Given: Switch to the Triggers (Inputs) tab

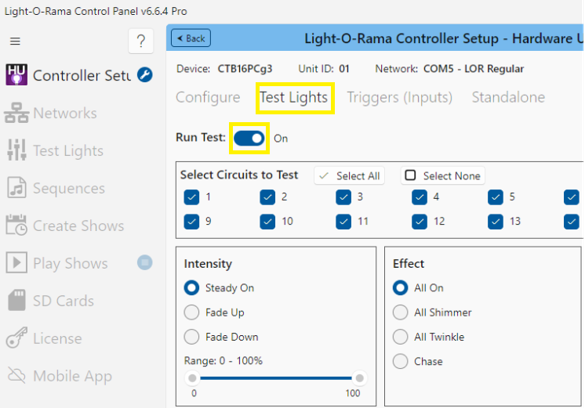Looking at the screenshot, I should (x=400, y=97).
